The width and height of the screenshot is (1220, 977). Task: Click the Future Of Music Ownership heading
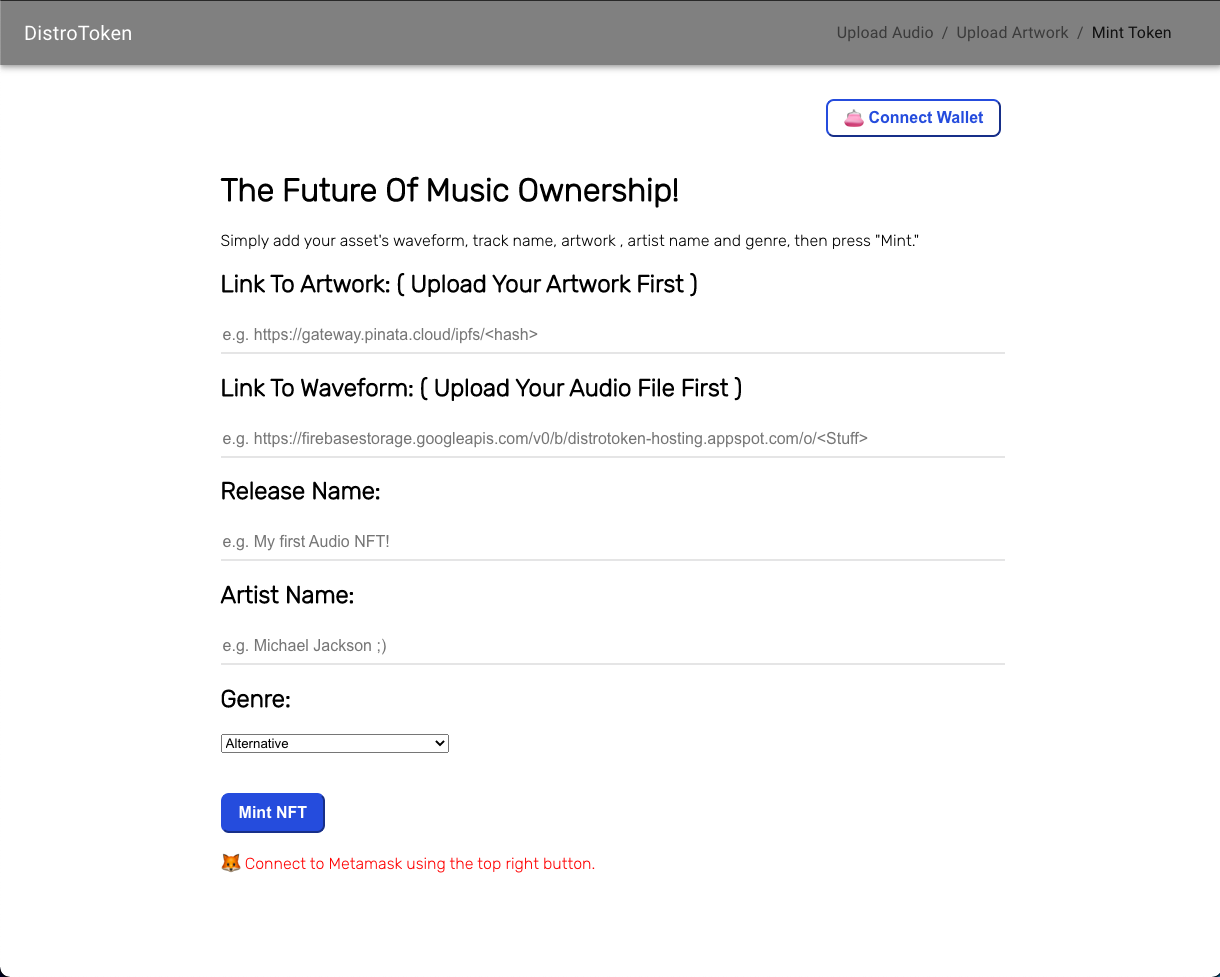(449, 191)
